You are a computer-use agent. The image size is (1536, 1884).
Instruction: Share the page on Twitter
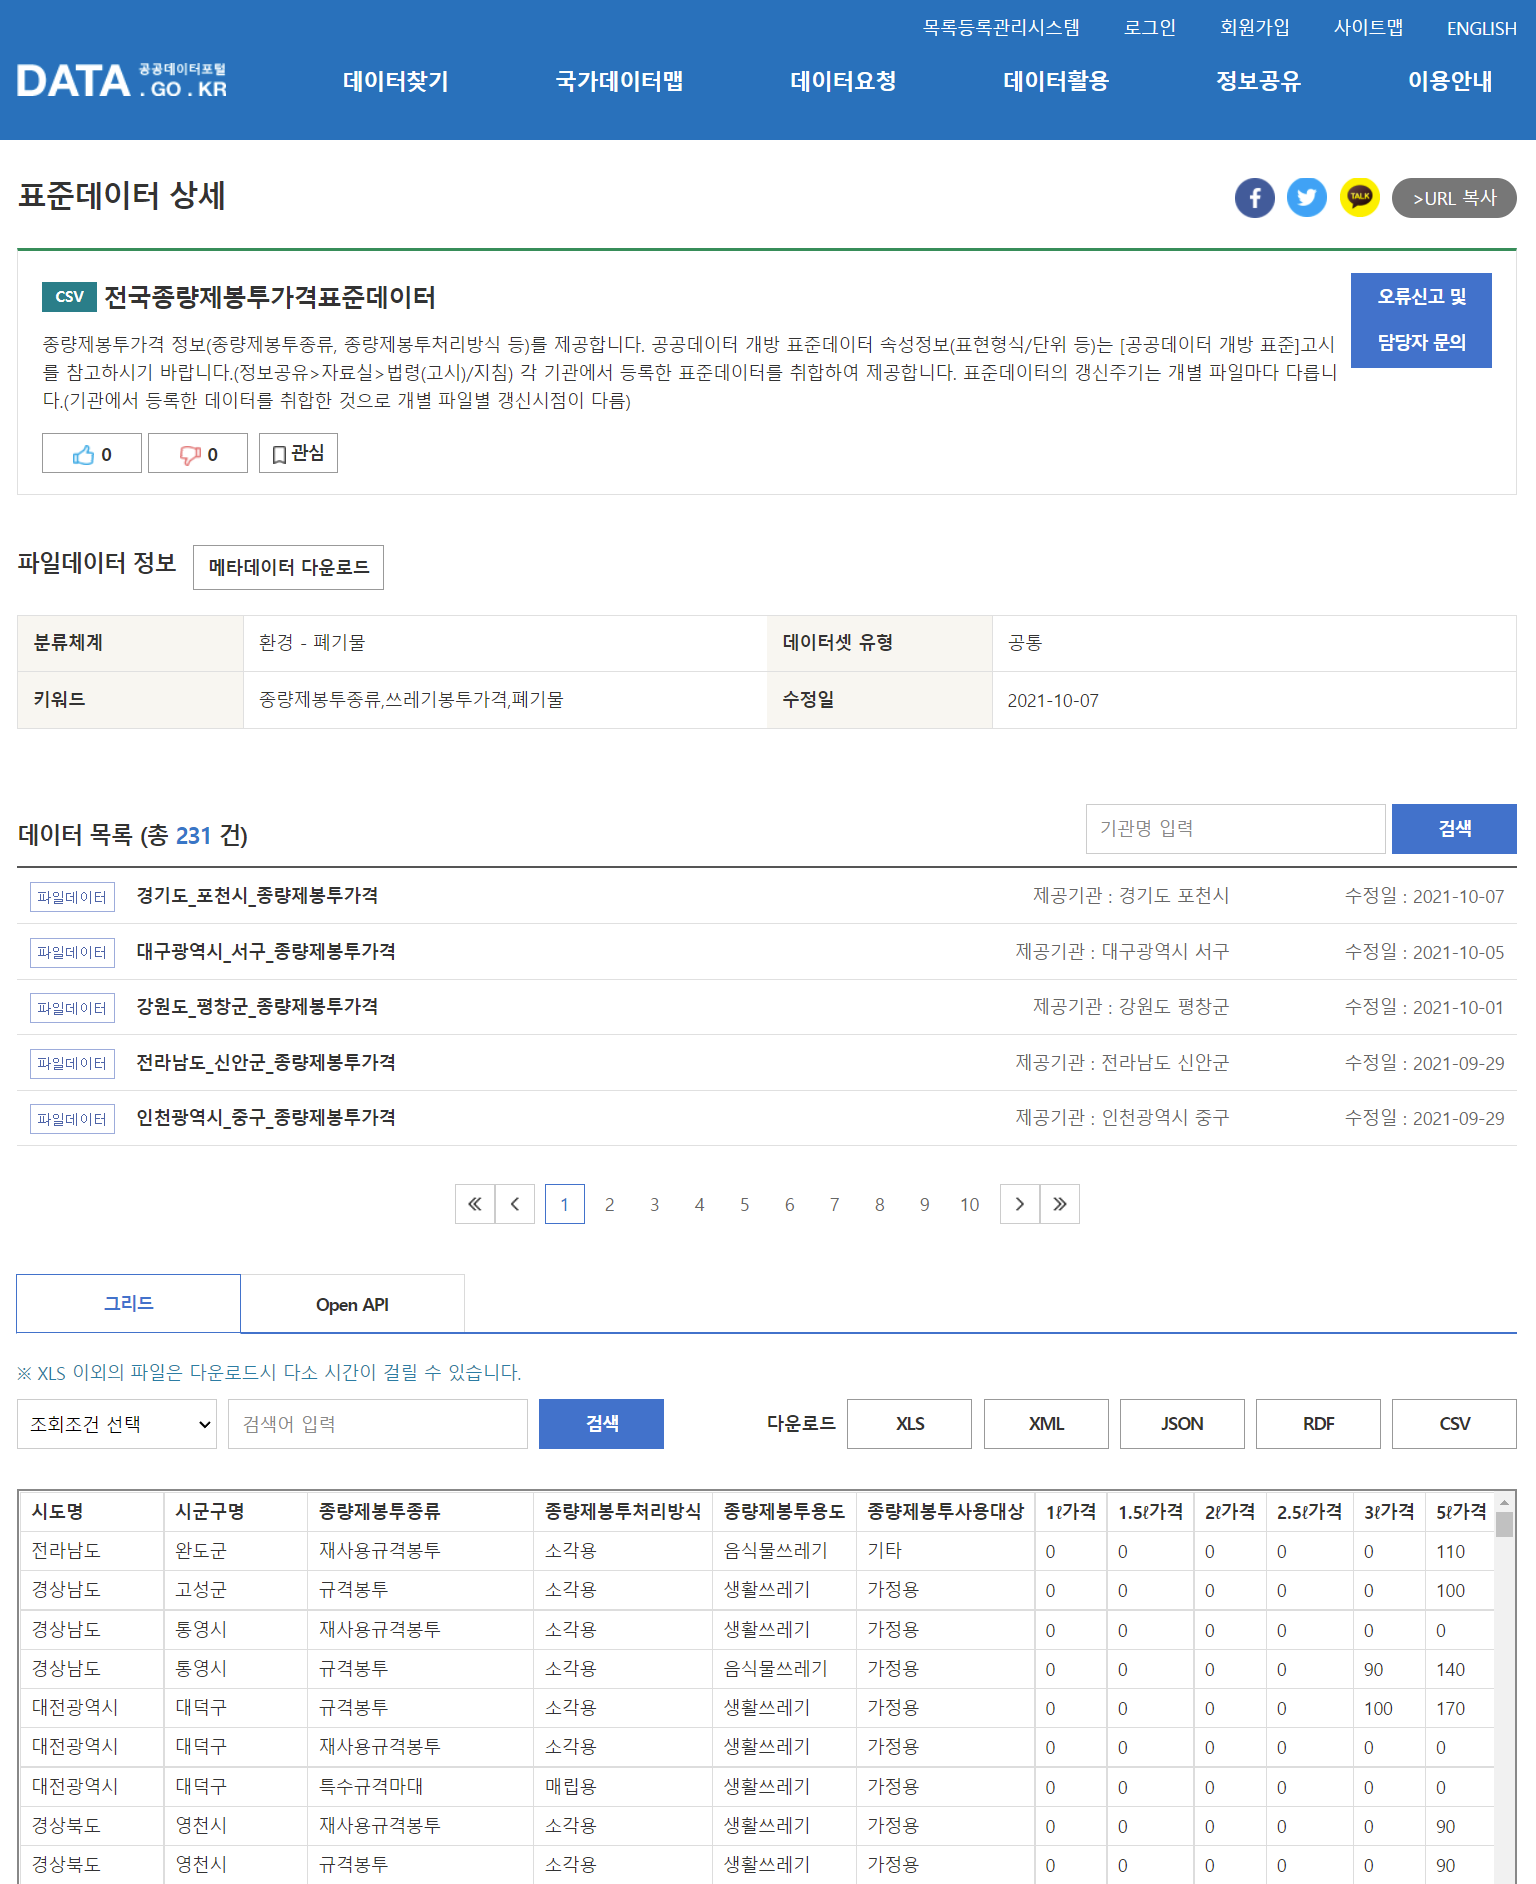[1307, 198]
